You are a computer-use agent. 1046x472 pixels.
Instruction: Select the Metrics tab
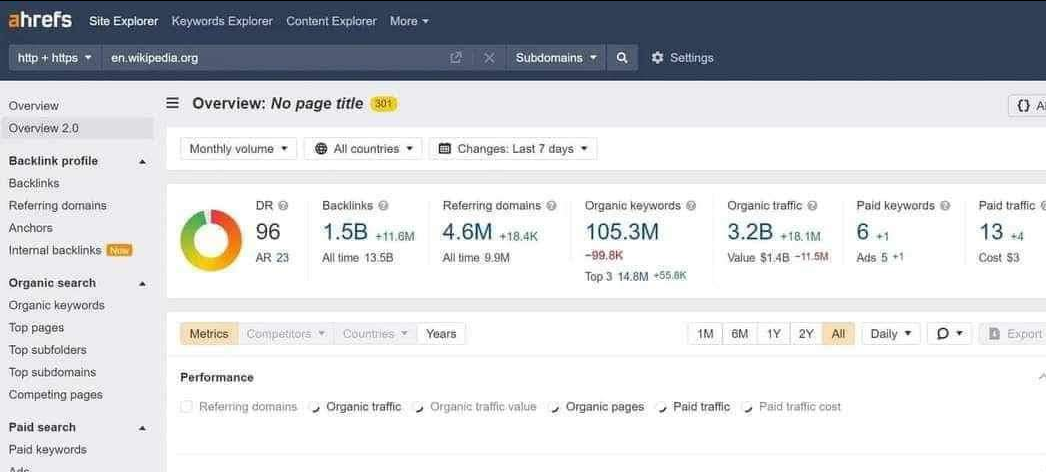click(x=209, y=334)
